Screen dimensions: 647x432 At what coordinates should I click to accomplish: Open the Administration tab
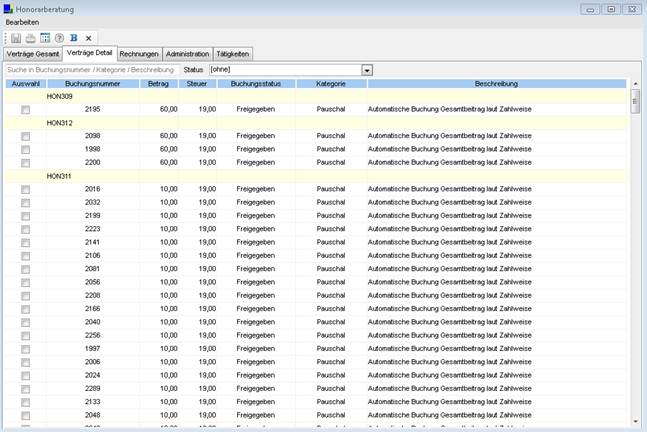tap(188, 54)
